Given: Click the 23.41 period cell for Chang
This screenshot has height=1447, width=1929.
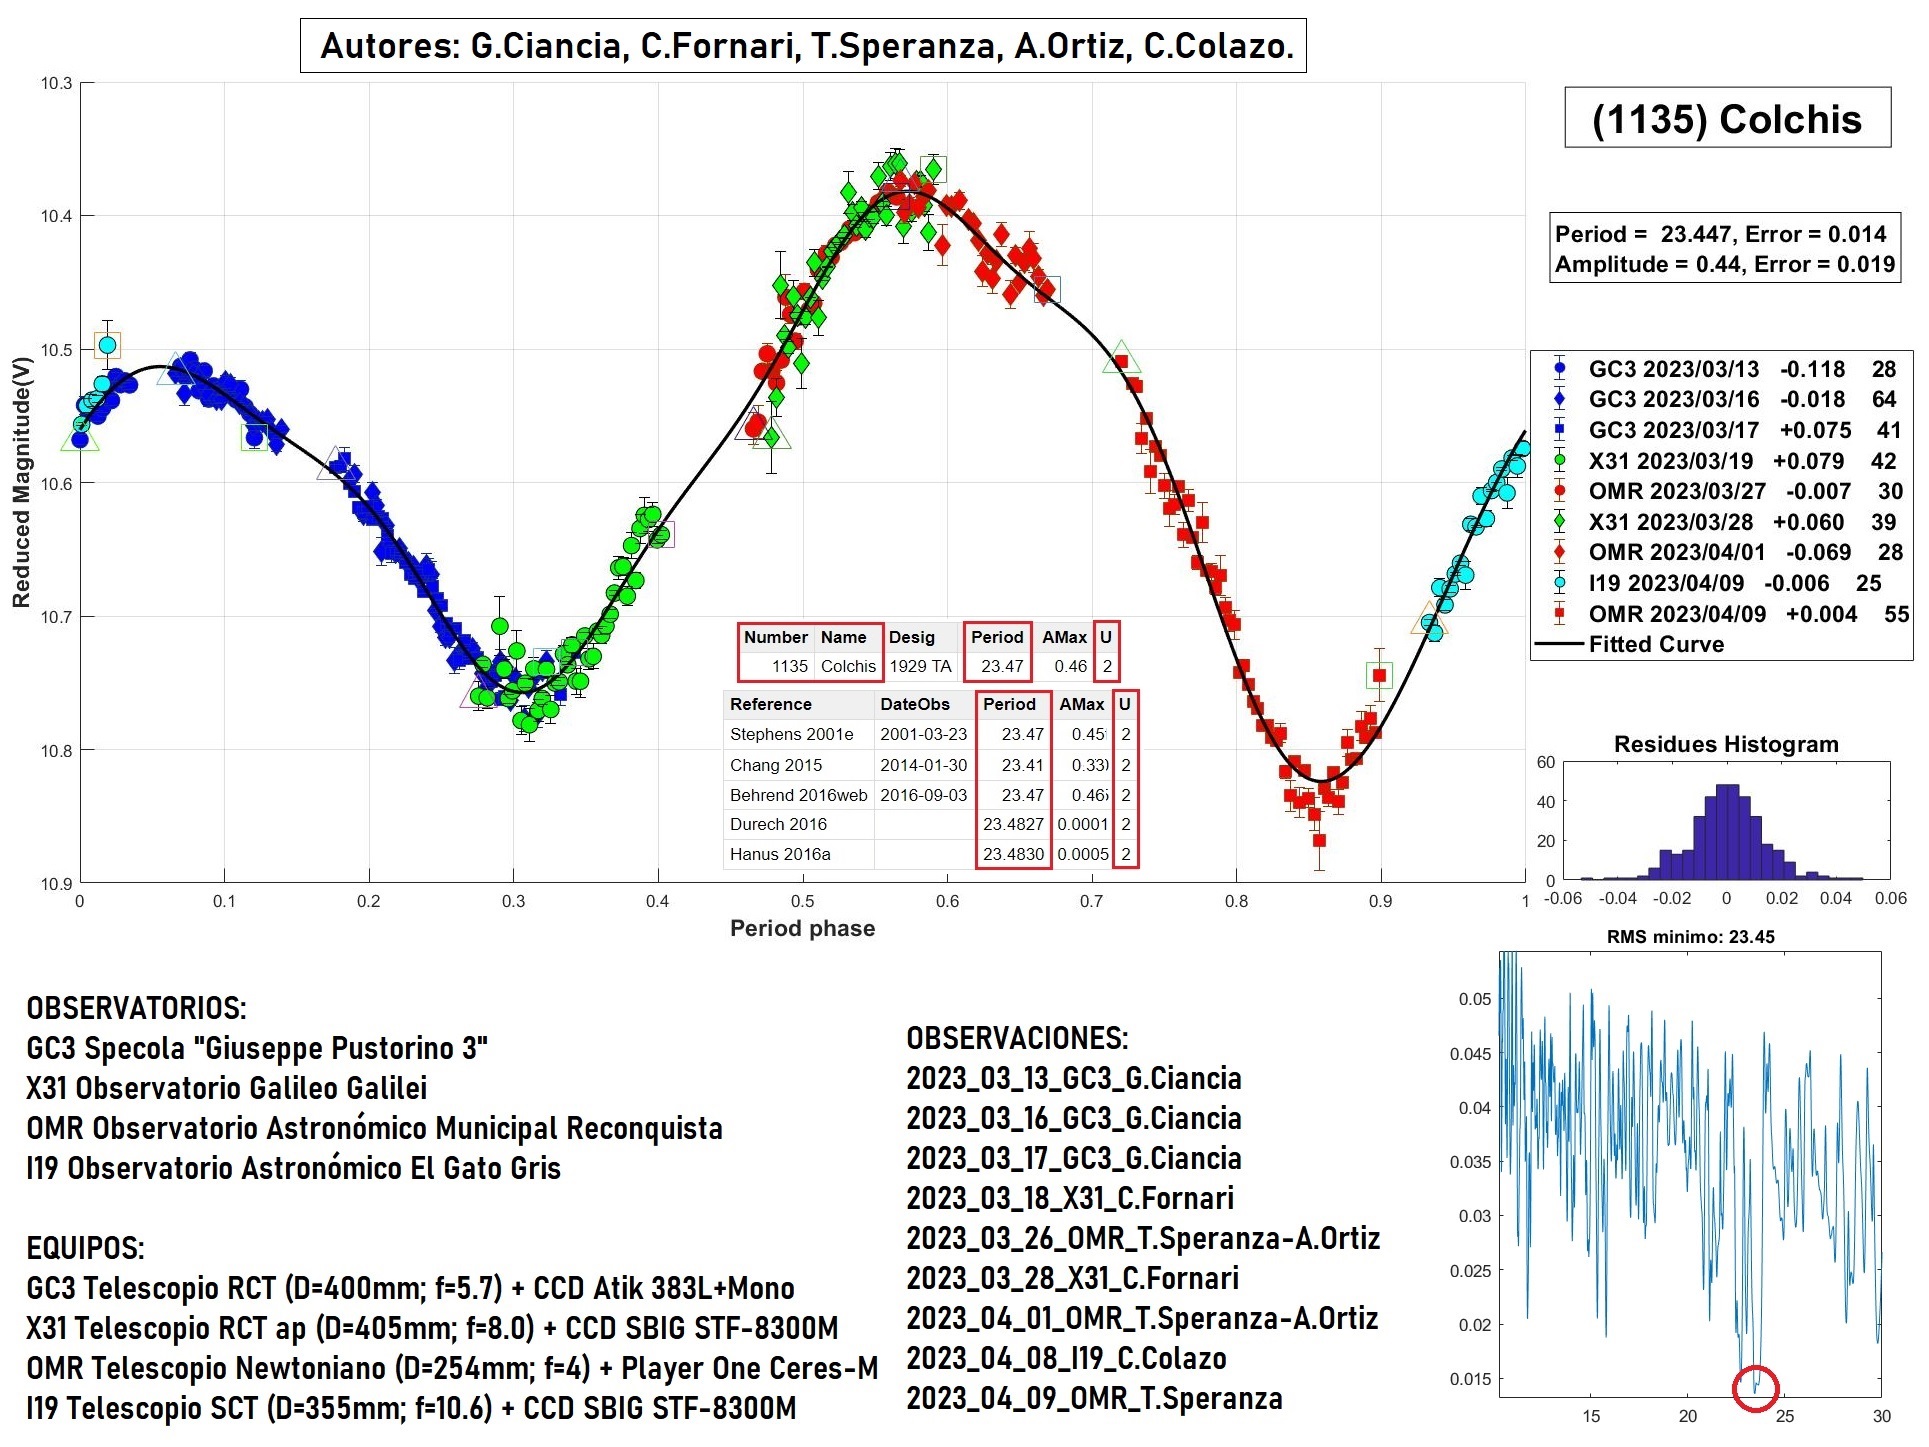Looking at the screenshot, I should coord(1013,765).
